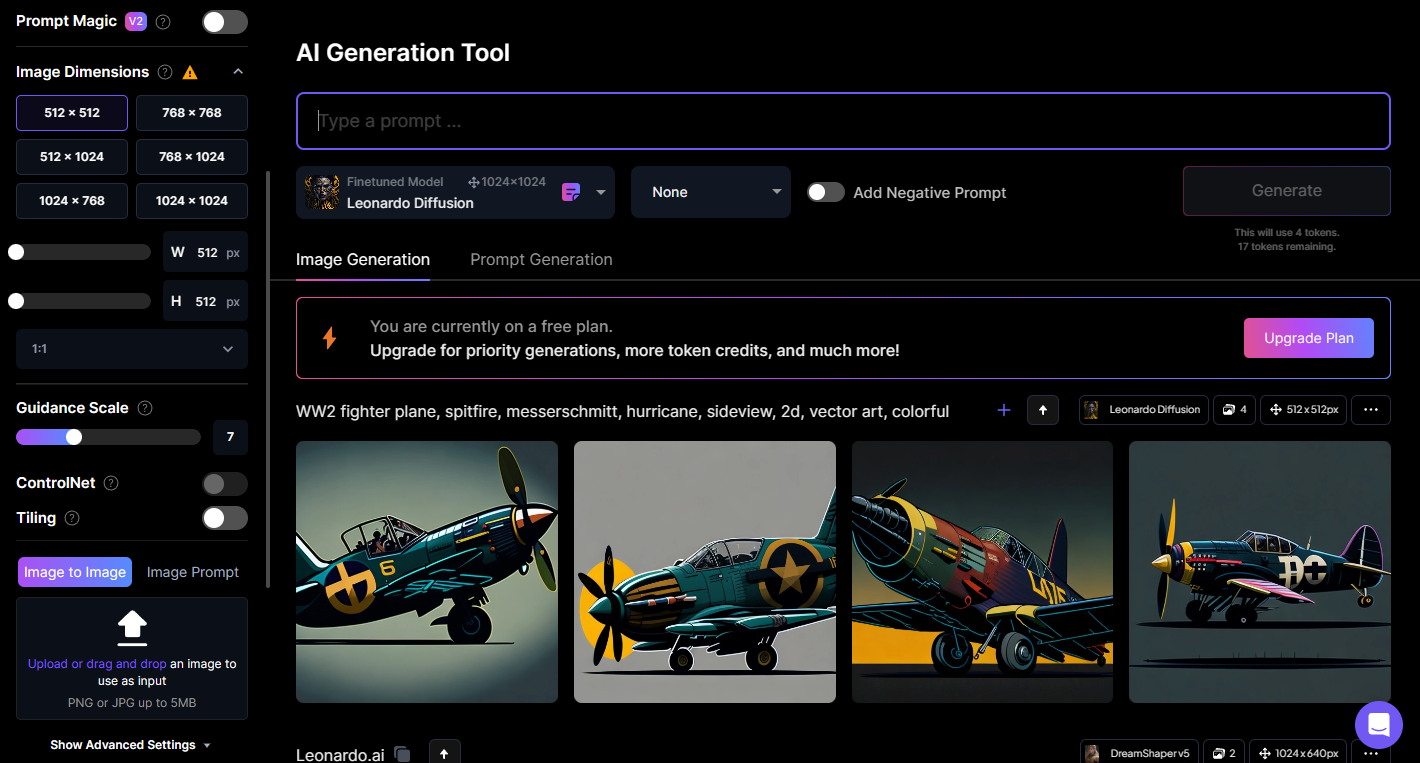Click the Generate button
Viewport: 1420px width, 763px height.
click(1287, 191)
